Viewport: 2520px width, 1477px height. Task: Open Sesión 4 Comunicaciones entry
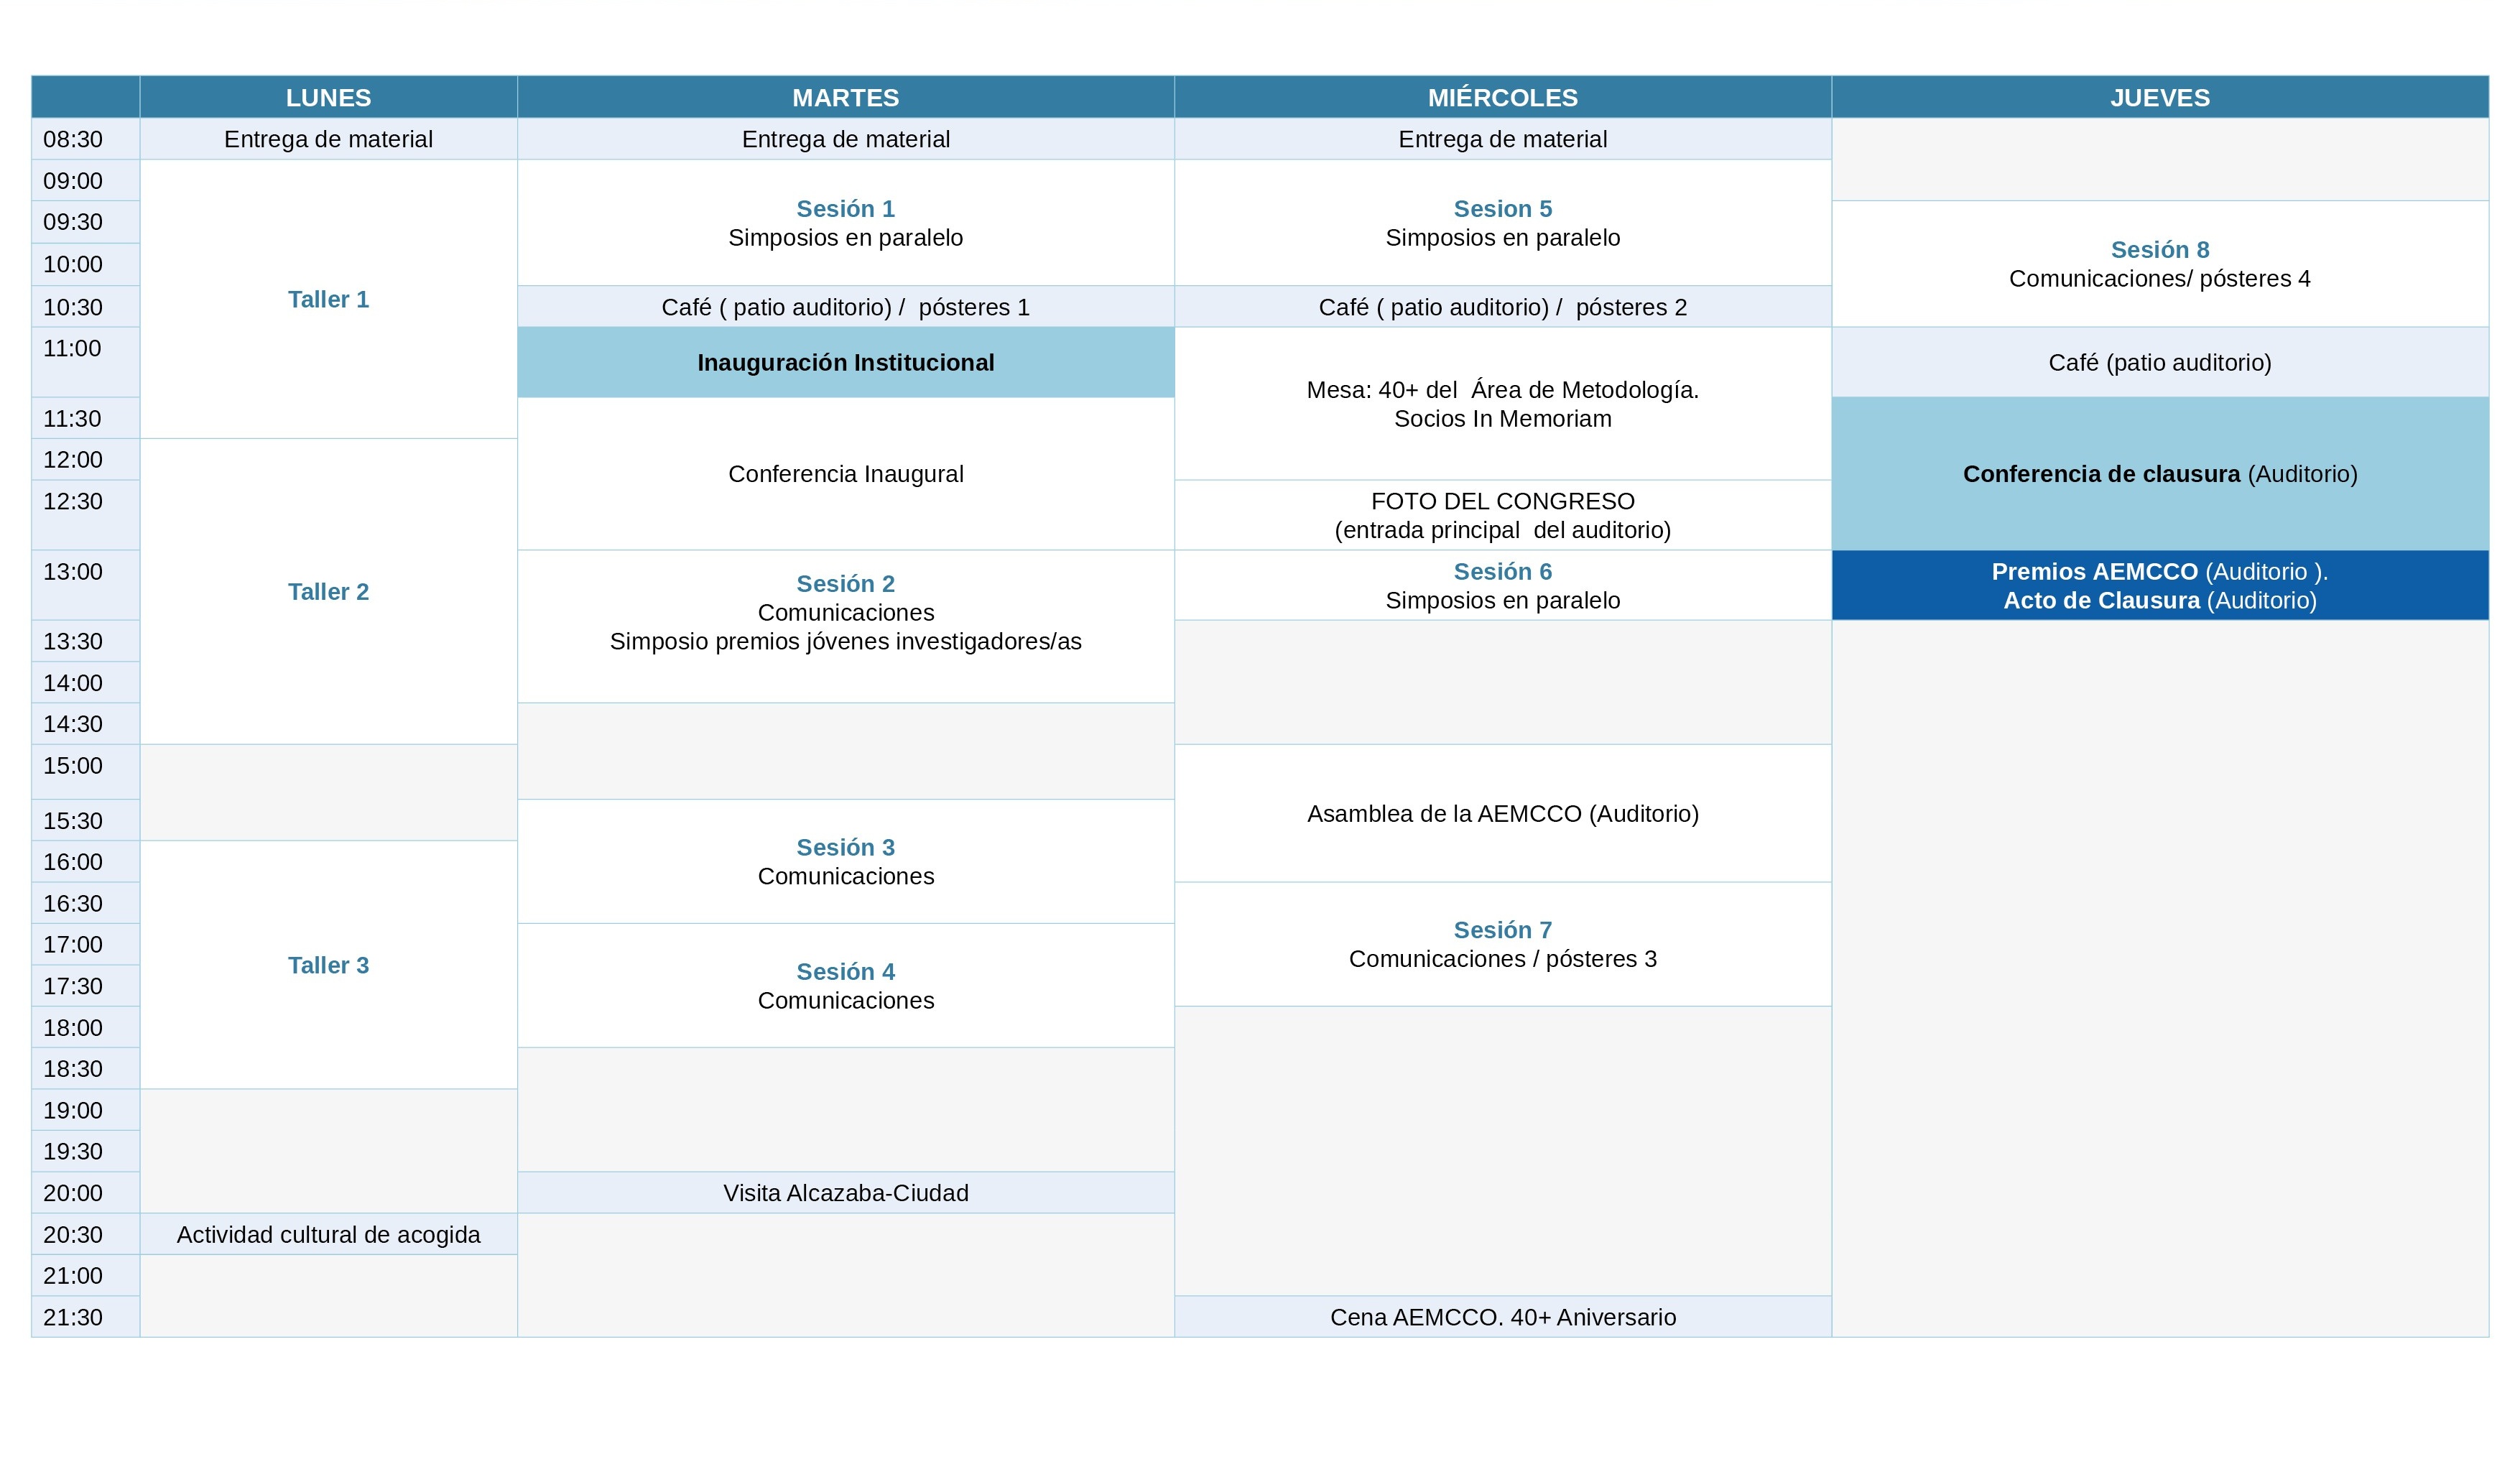845,985
